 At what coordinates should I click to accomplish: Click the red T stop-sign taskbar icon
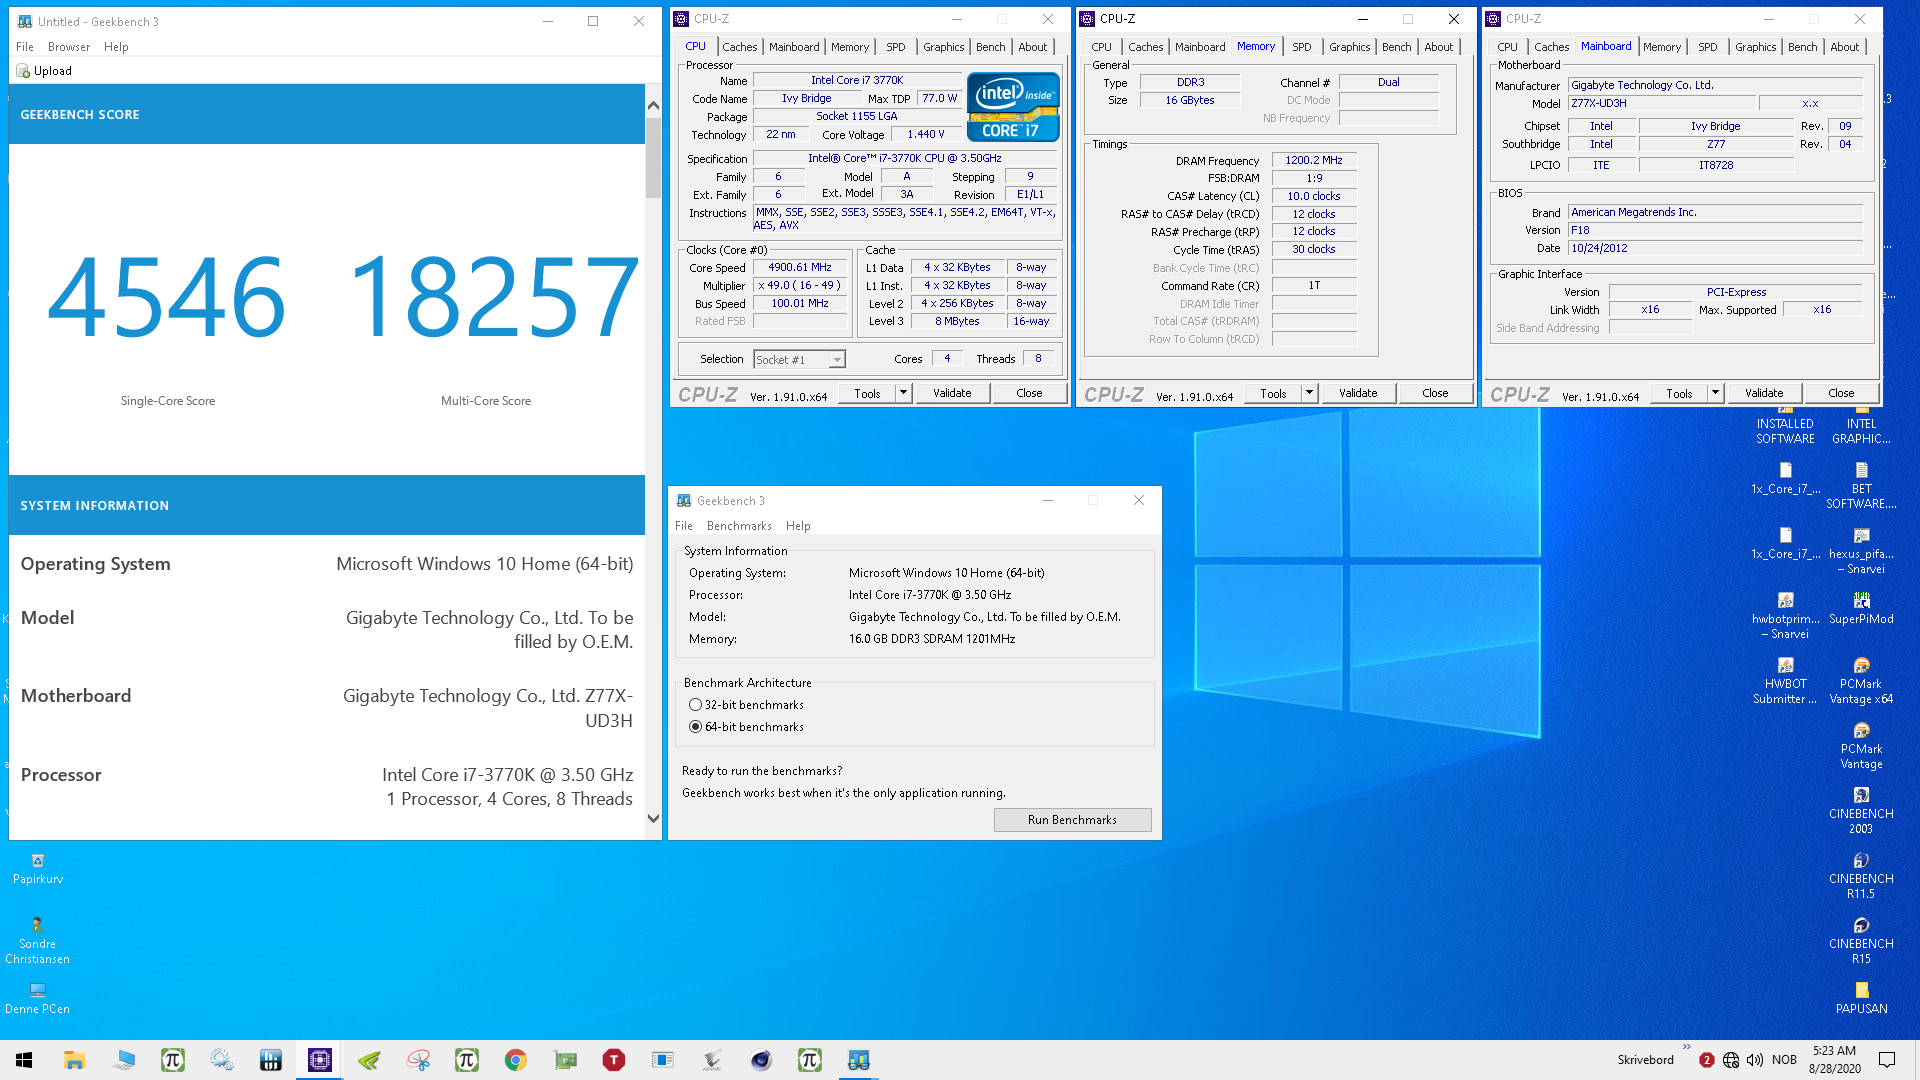614,1060
